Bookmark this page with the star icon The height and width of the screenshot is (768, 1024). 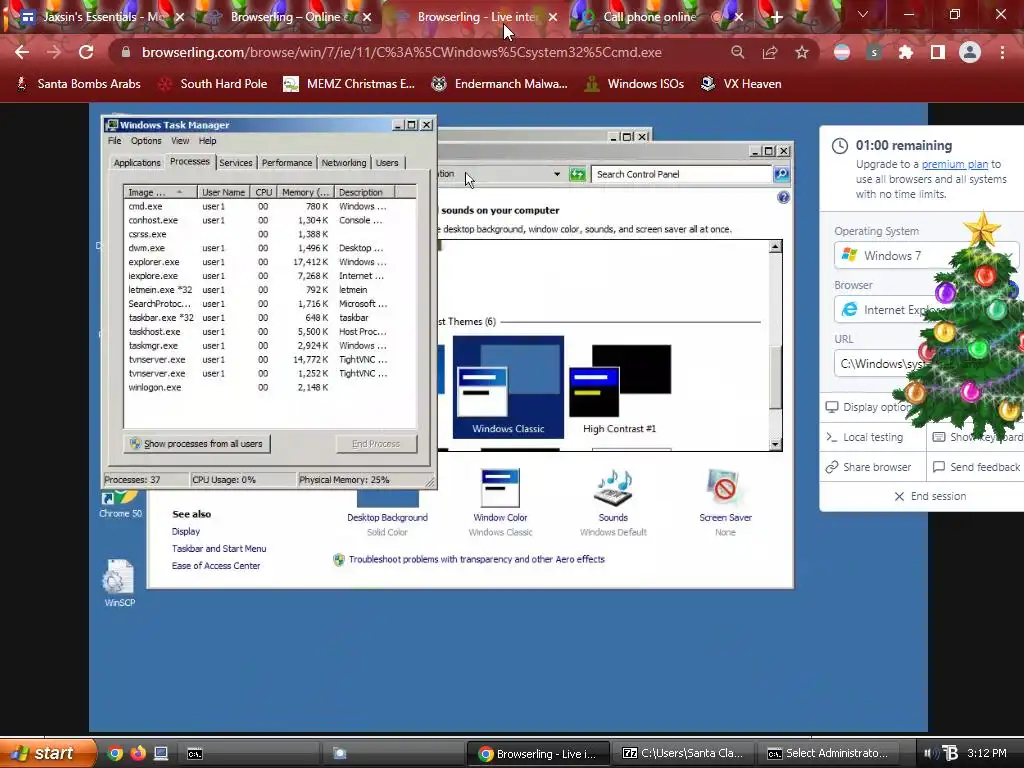(x=802, y=52)
